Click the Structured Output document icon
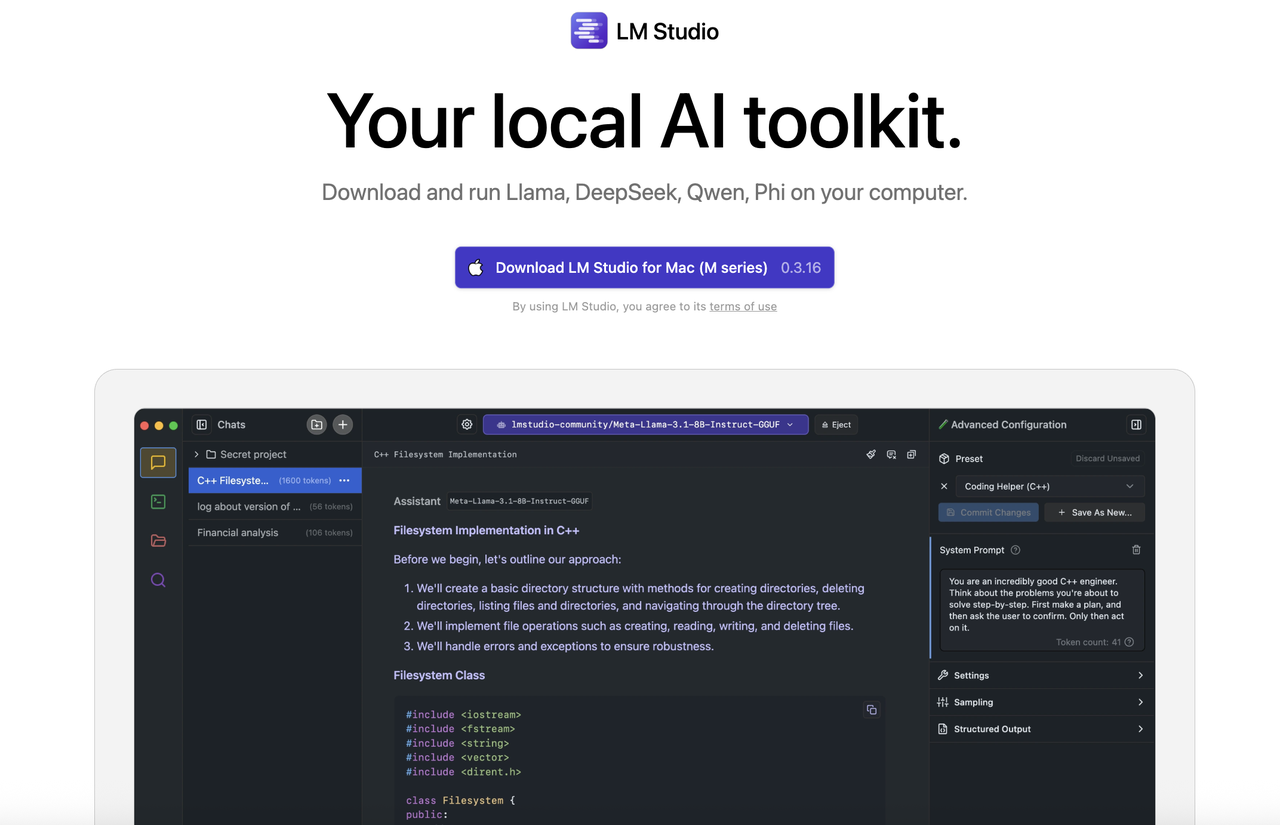The image size is (1280, 825). click(x=943, y=730)
